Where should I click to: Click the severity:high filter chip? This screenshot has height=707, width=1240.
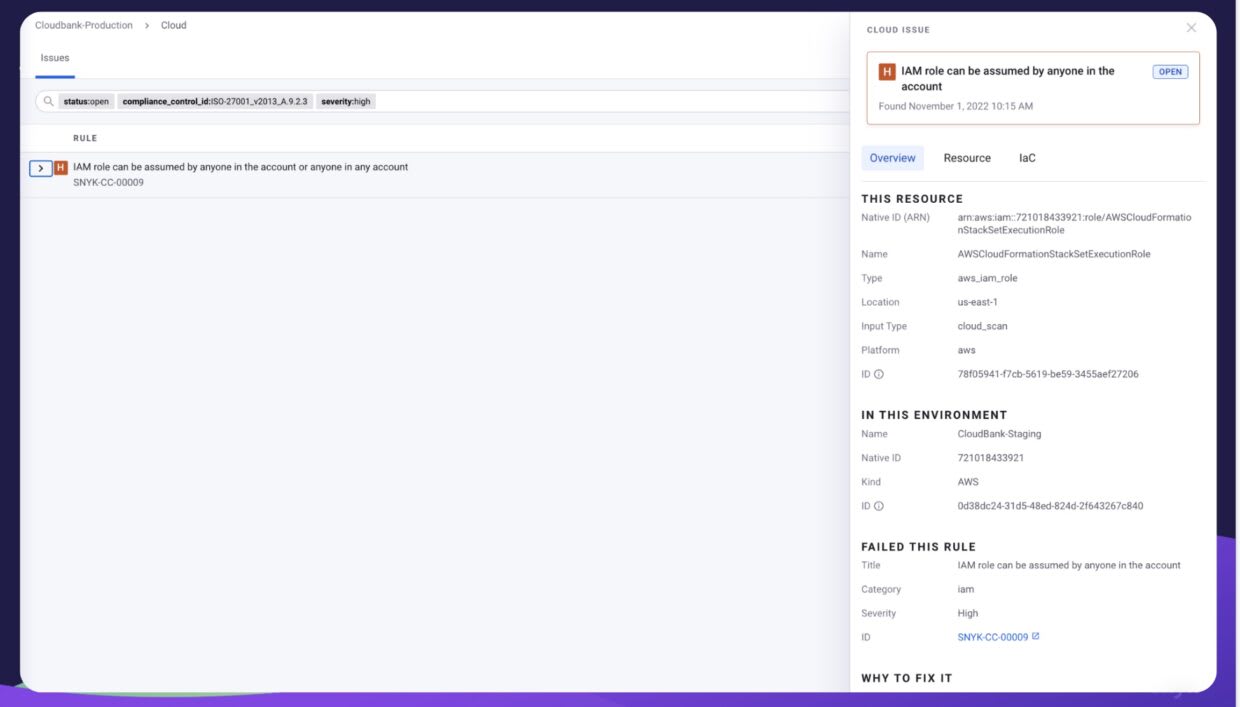346,102
